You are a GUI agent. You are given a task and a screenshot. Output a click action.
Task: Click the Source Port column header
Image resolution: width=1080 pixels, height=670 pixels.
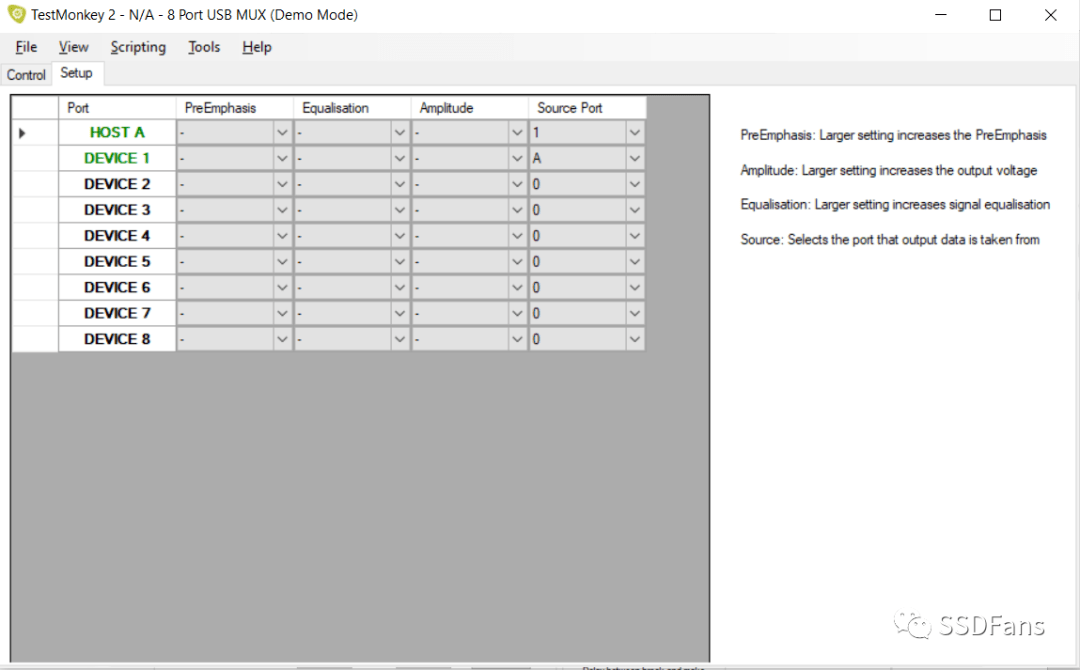pyautogui.click(x=588, y=108)
